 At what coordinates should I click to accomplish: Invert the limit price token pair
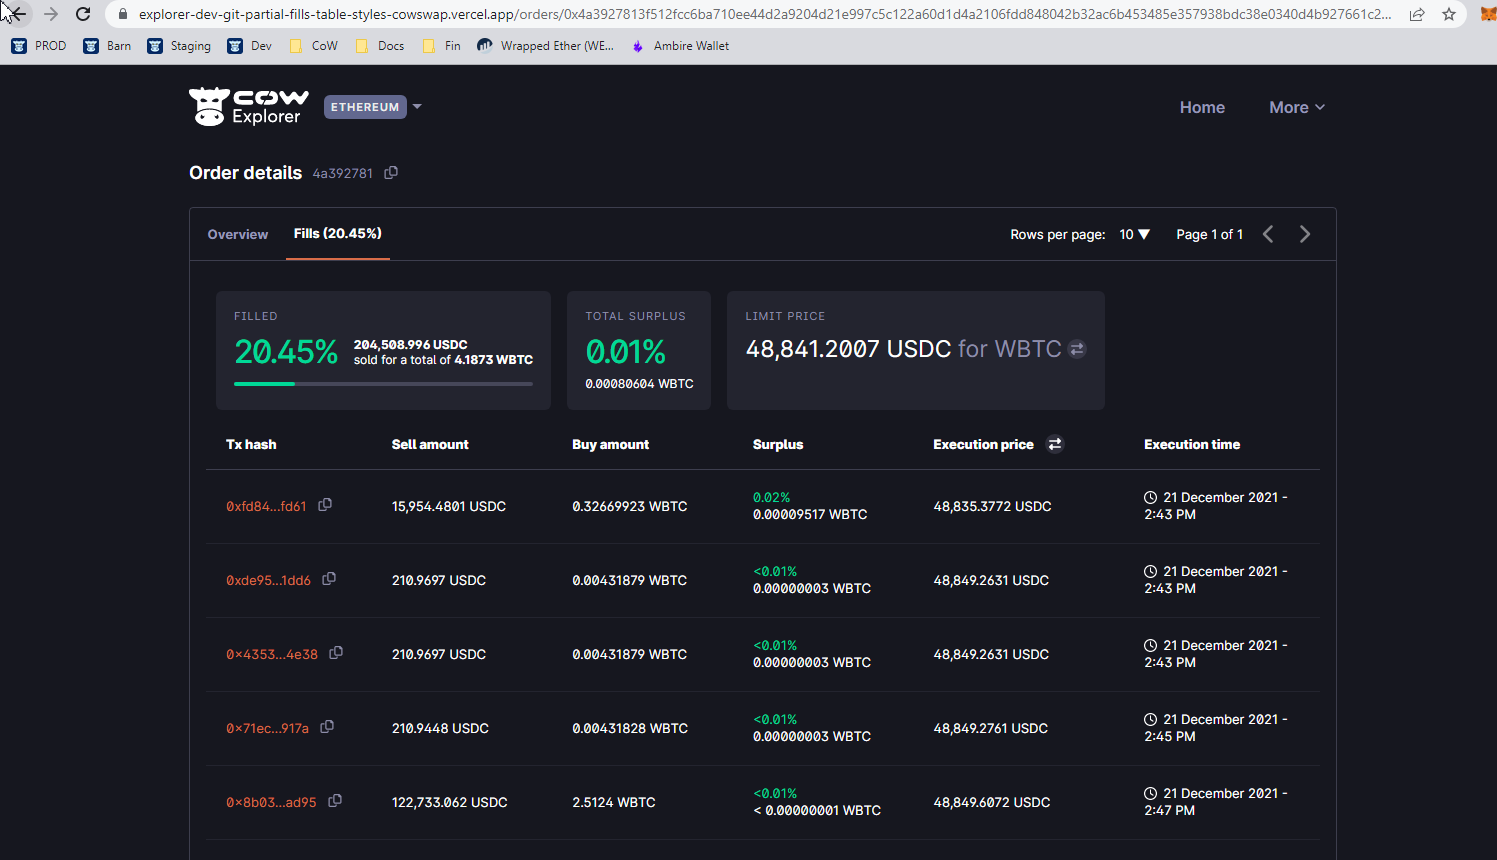(1077, 349)
